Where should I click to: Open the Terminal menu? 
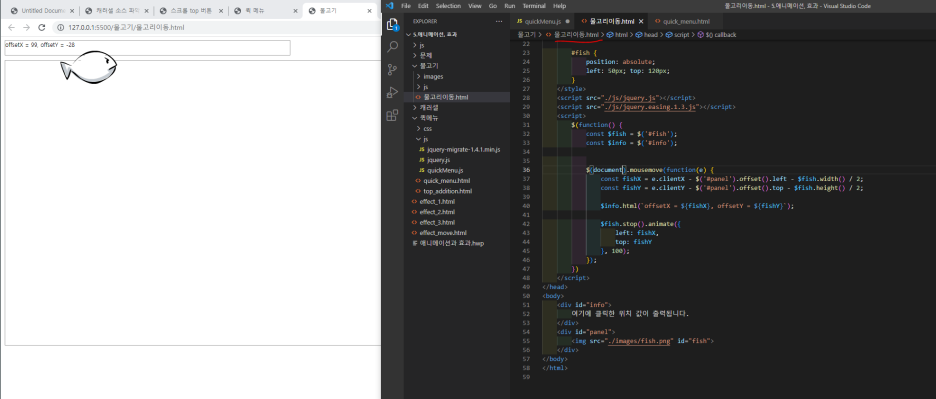pyautogui.click(x=534, y=5)
